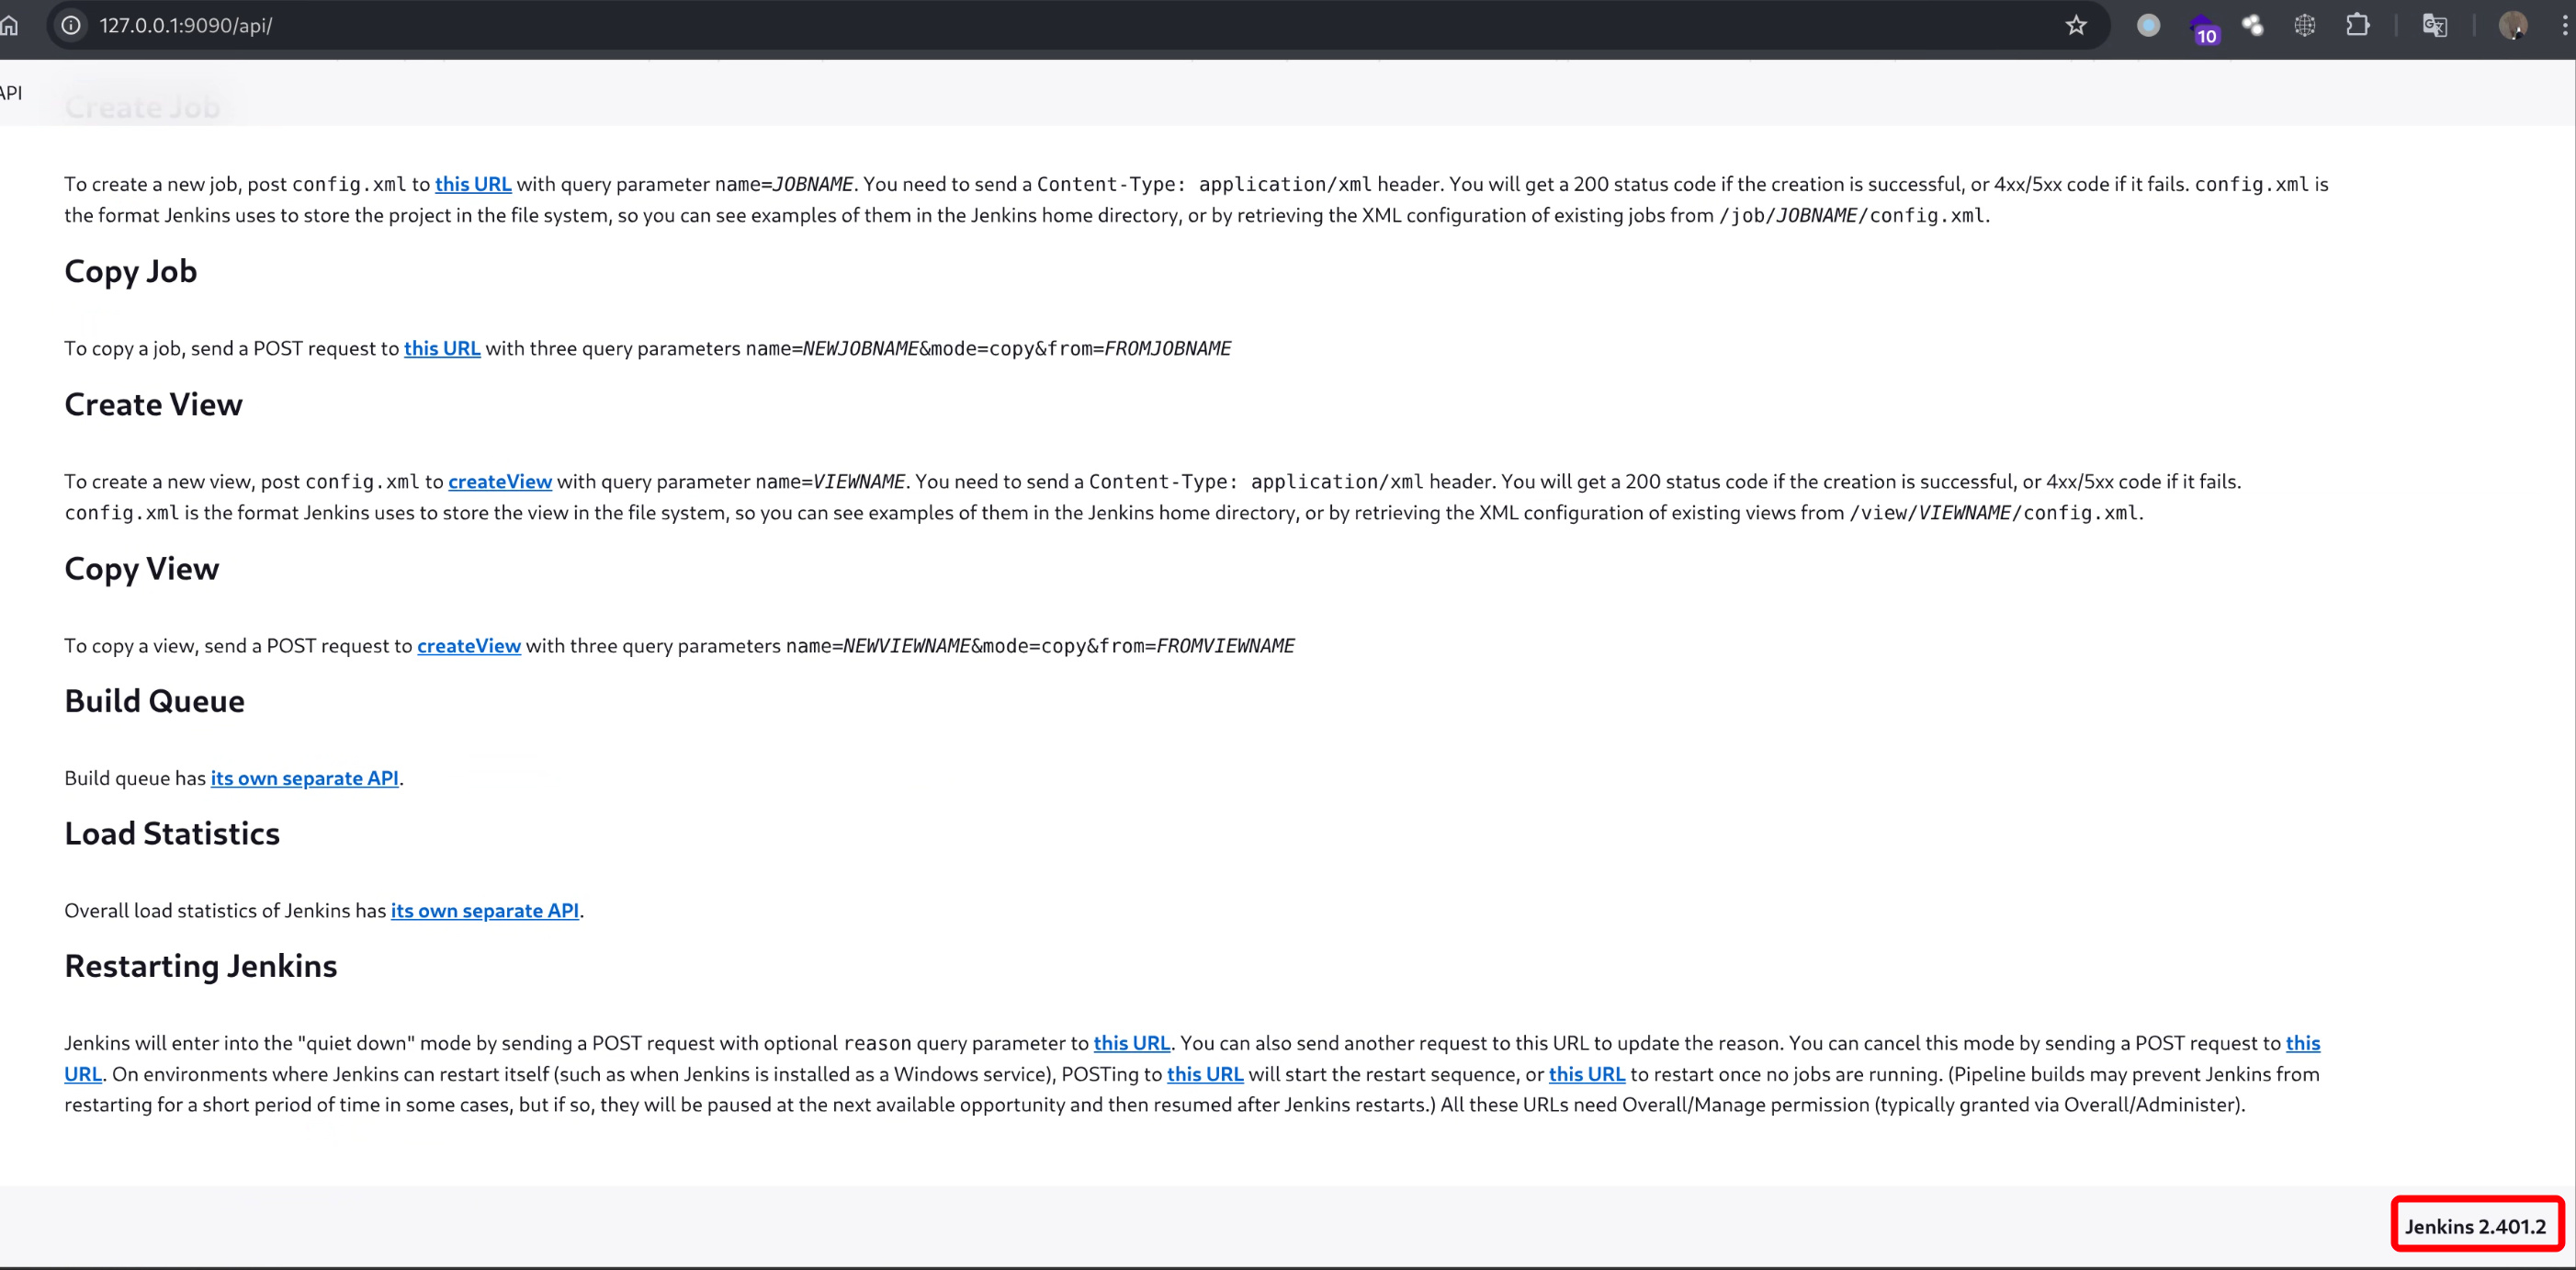Click the purple extension with badge 10

2202,27
